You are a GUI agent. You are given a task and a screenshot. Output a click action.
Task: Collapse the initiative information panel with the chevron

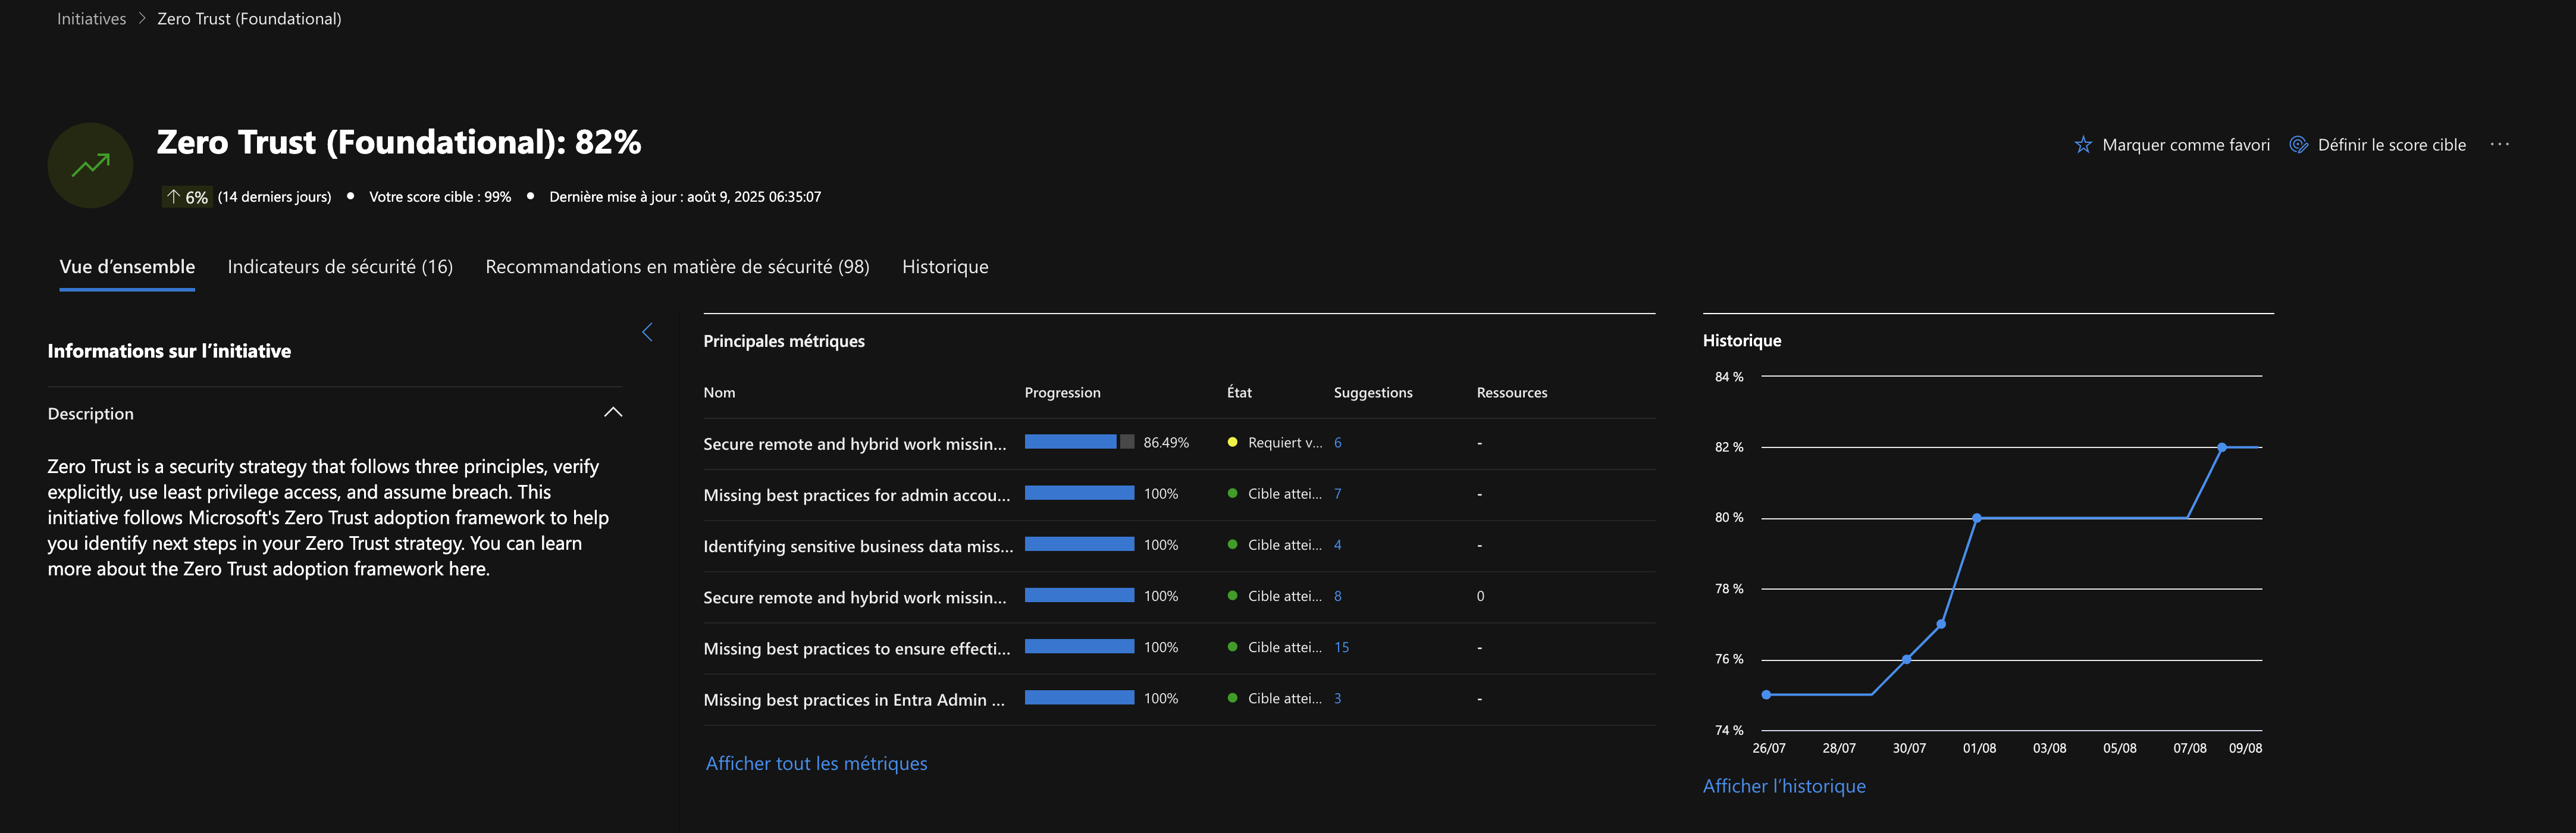coord(647,332)
